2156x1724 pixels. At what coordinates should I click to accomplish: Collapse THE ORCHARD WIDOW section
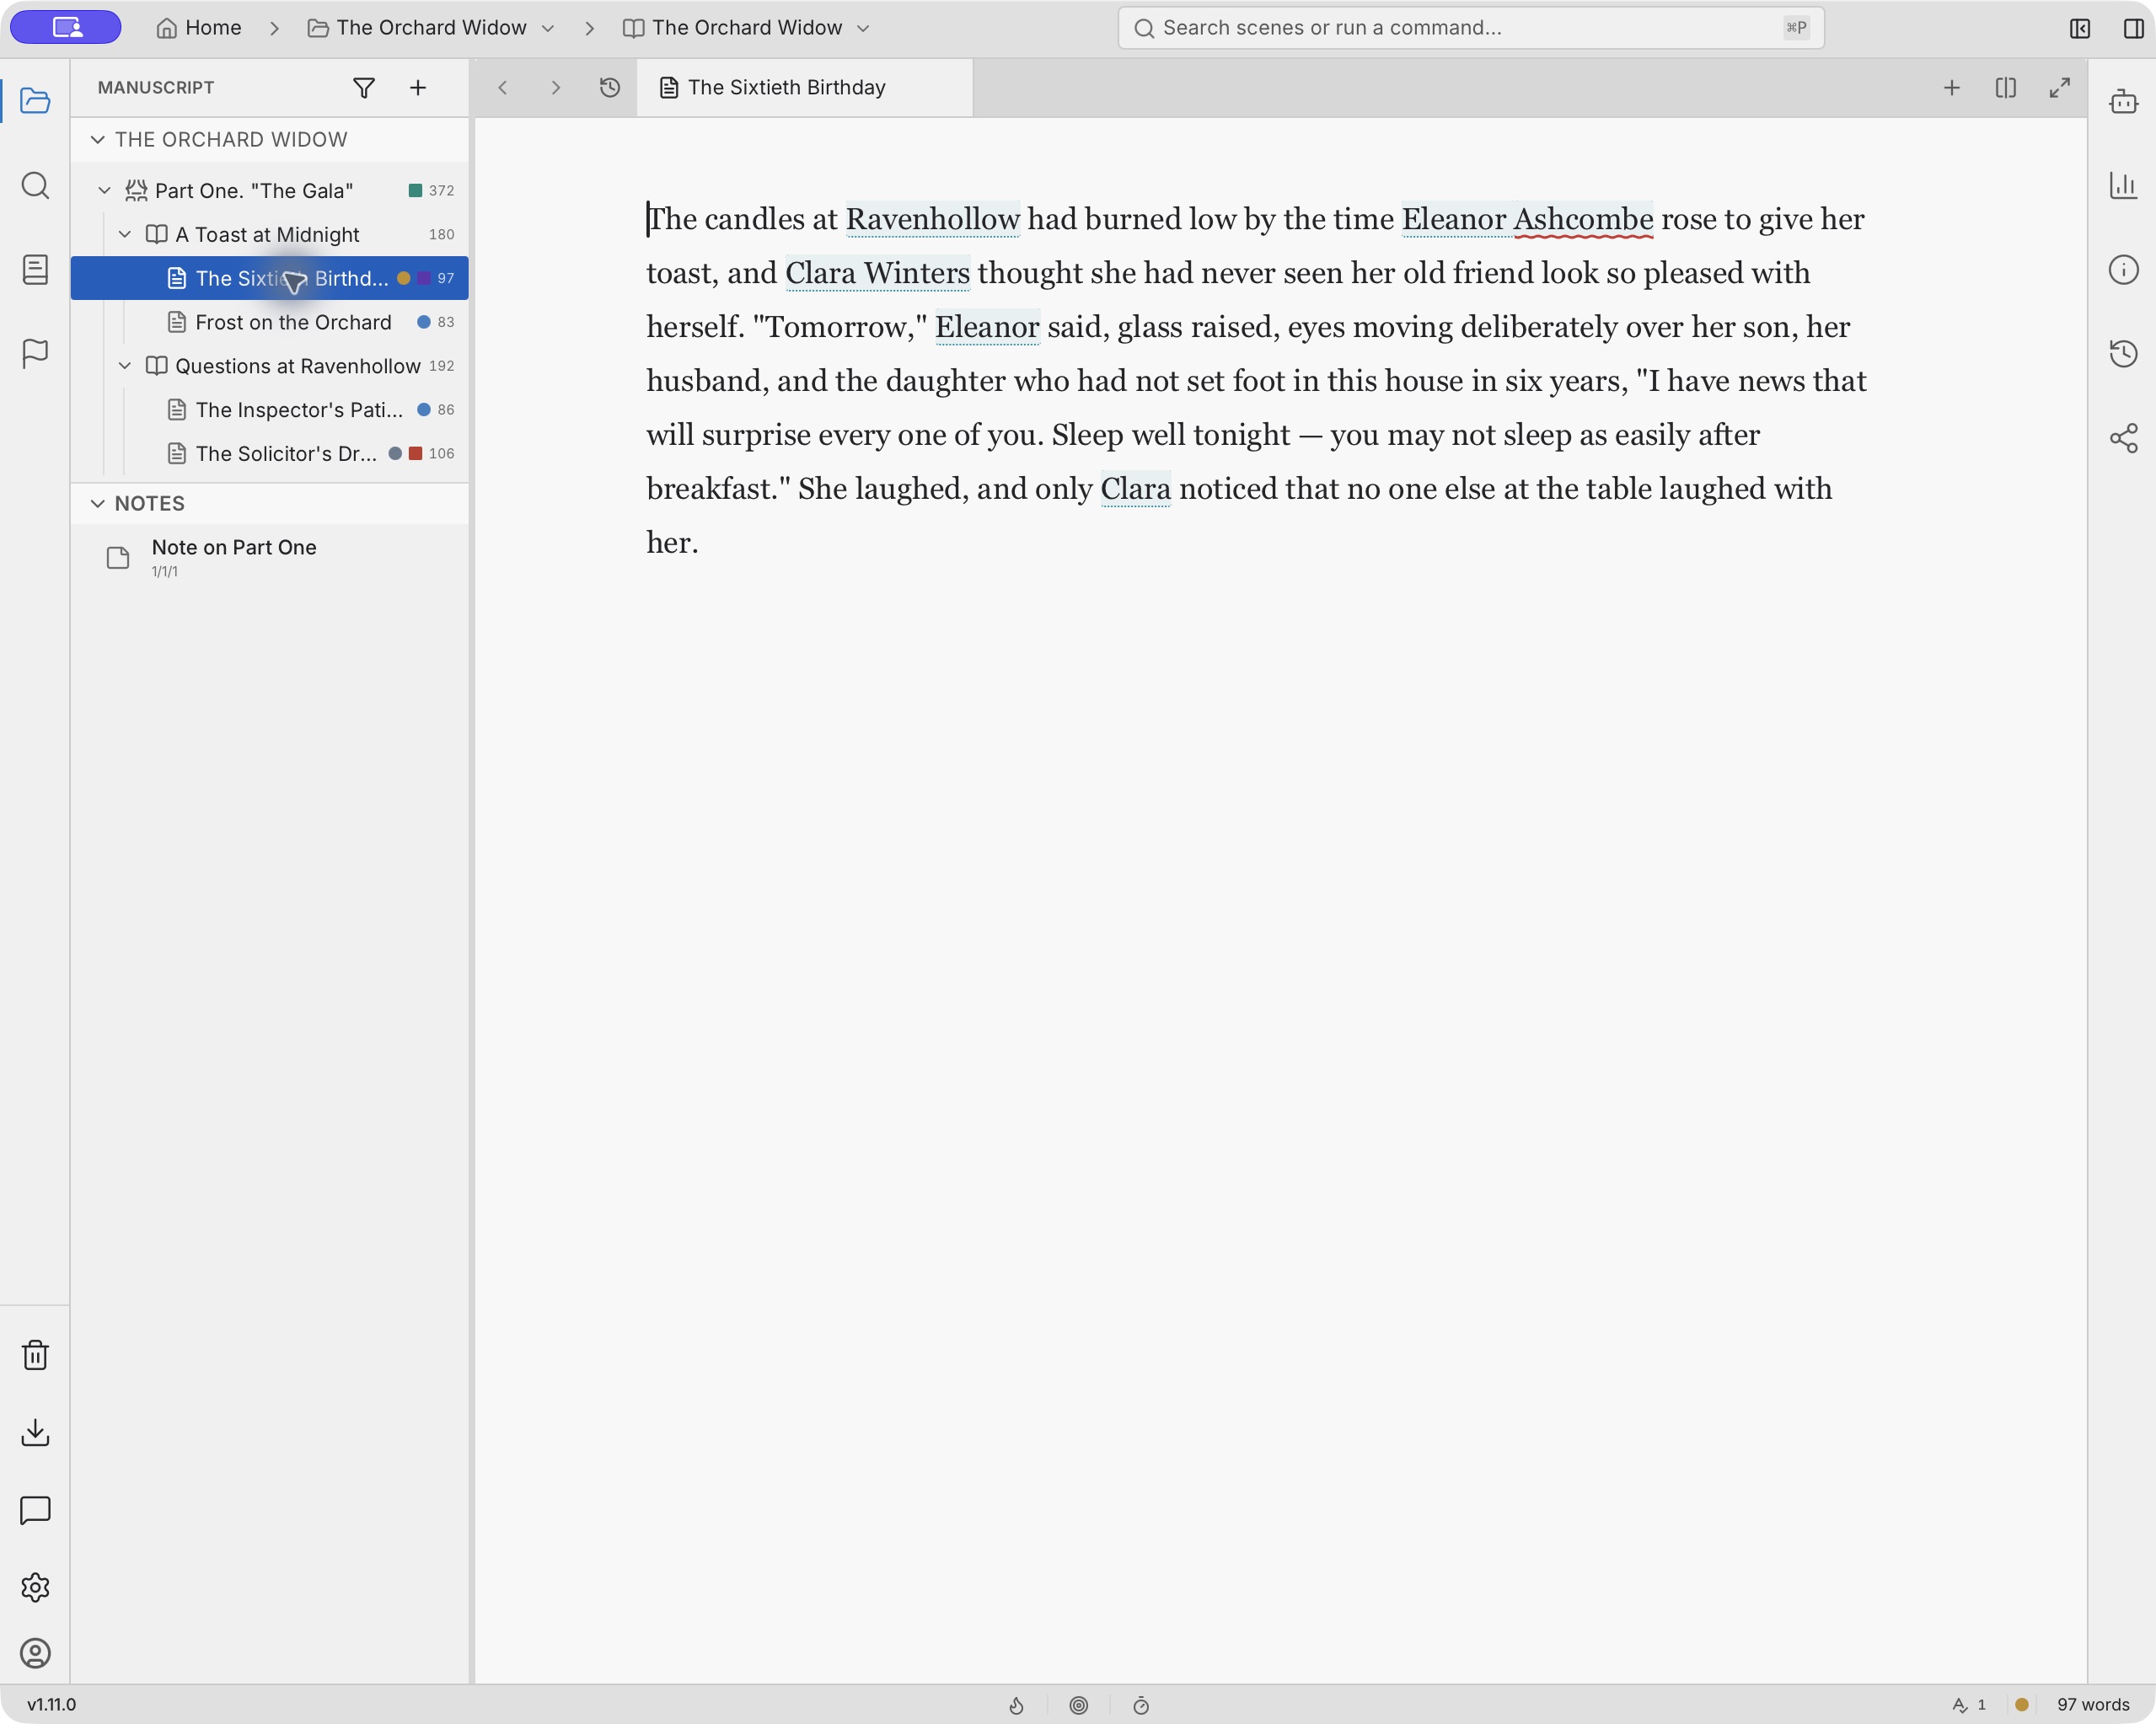click(98, 139)
